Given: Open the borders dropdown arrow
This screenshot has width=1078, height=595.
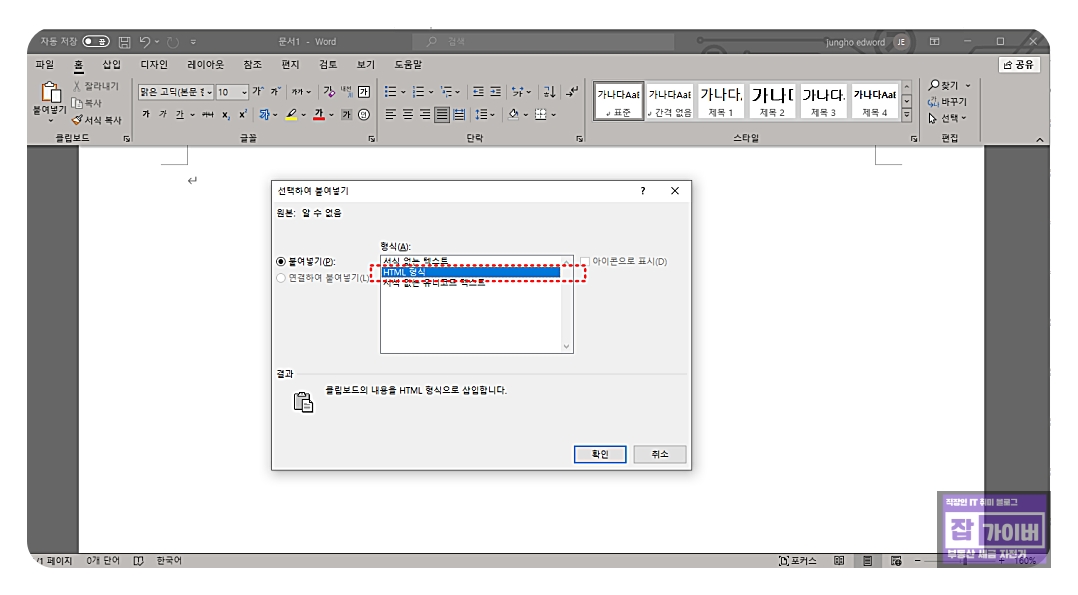Looking at the screenshot, I should click(553, 114).
